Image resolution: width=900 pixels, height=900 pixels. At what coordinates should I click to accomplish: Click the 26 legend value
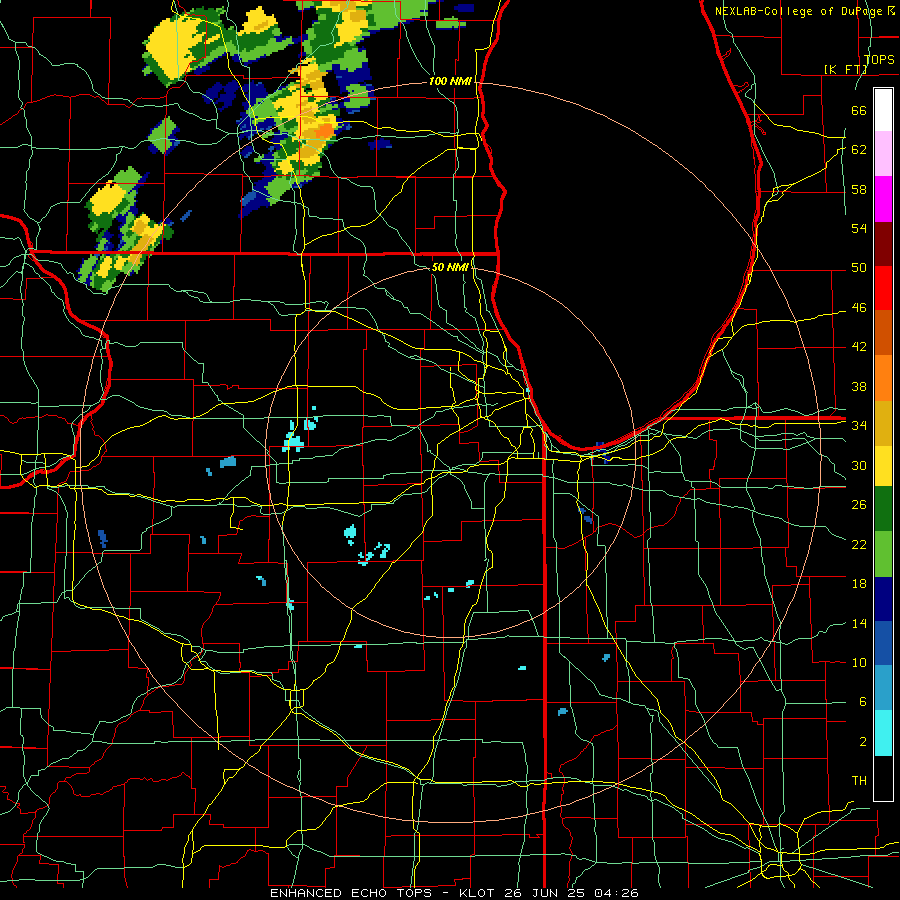click(x=859, y=505)
